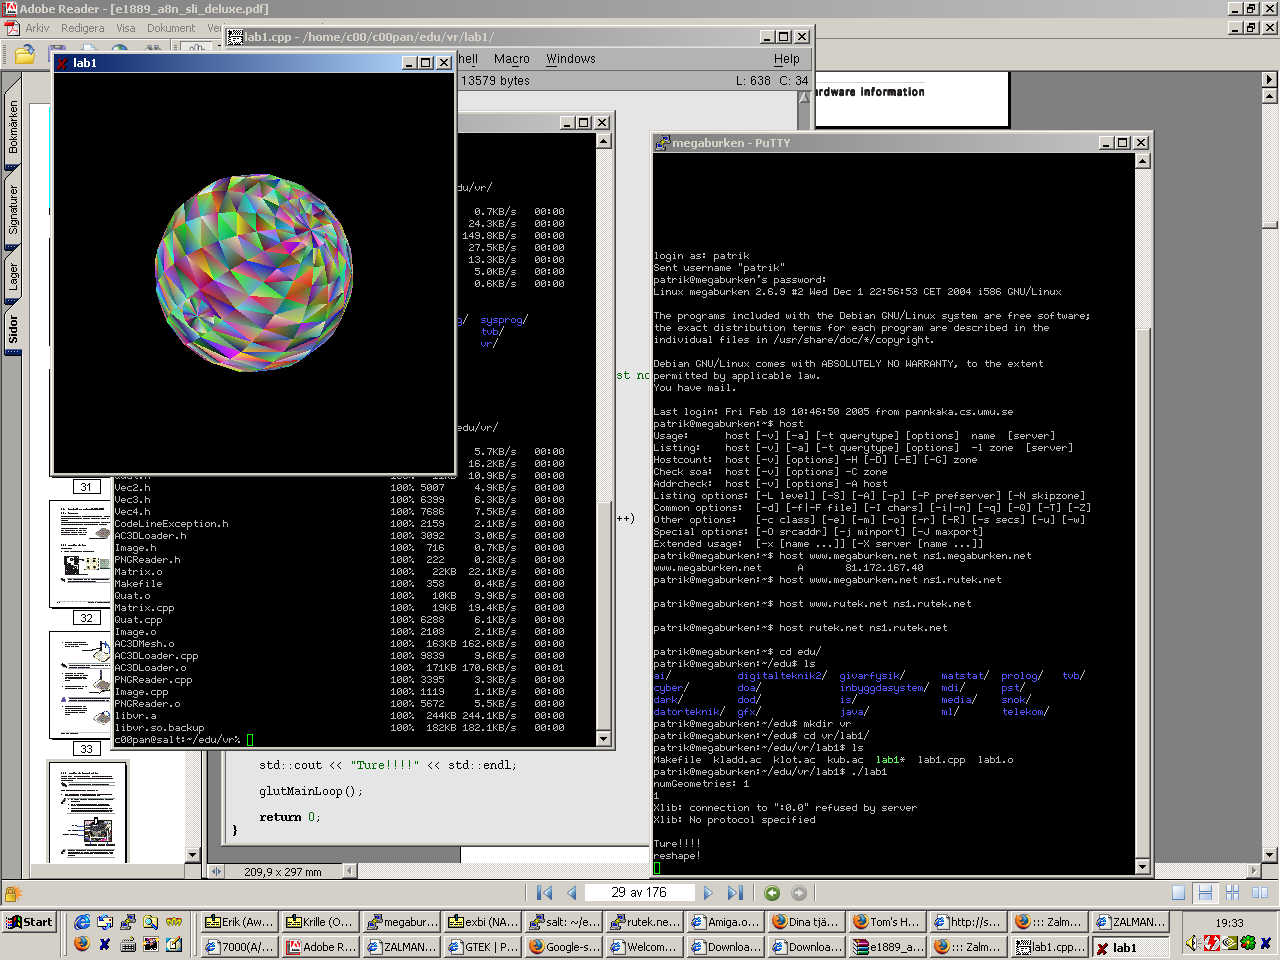This screenshot has width=1280, height=960.
Task: Open the Bokmärken side tab
Action: 13,126
